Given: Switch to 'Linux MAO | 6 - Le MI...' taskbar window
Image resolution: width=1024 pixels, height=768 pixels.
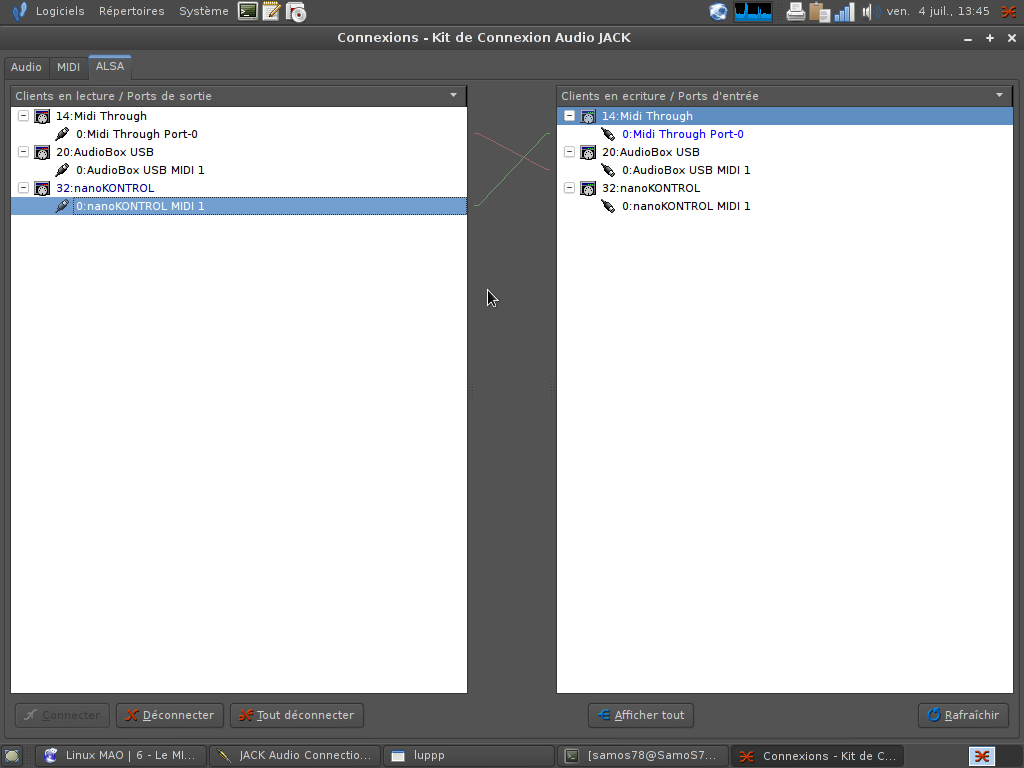Looking at the screenshot, I should [120, 756].
